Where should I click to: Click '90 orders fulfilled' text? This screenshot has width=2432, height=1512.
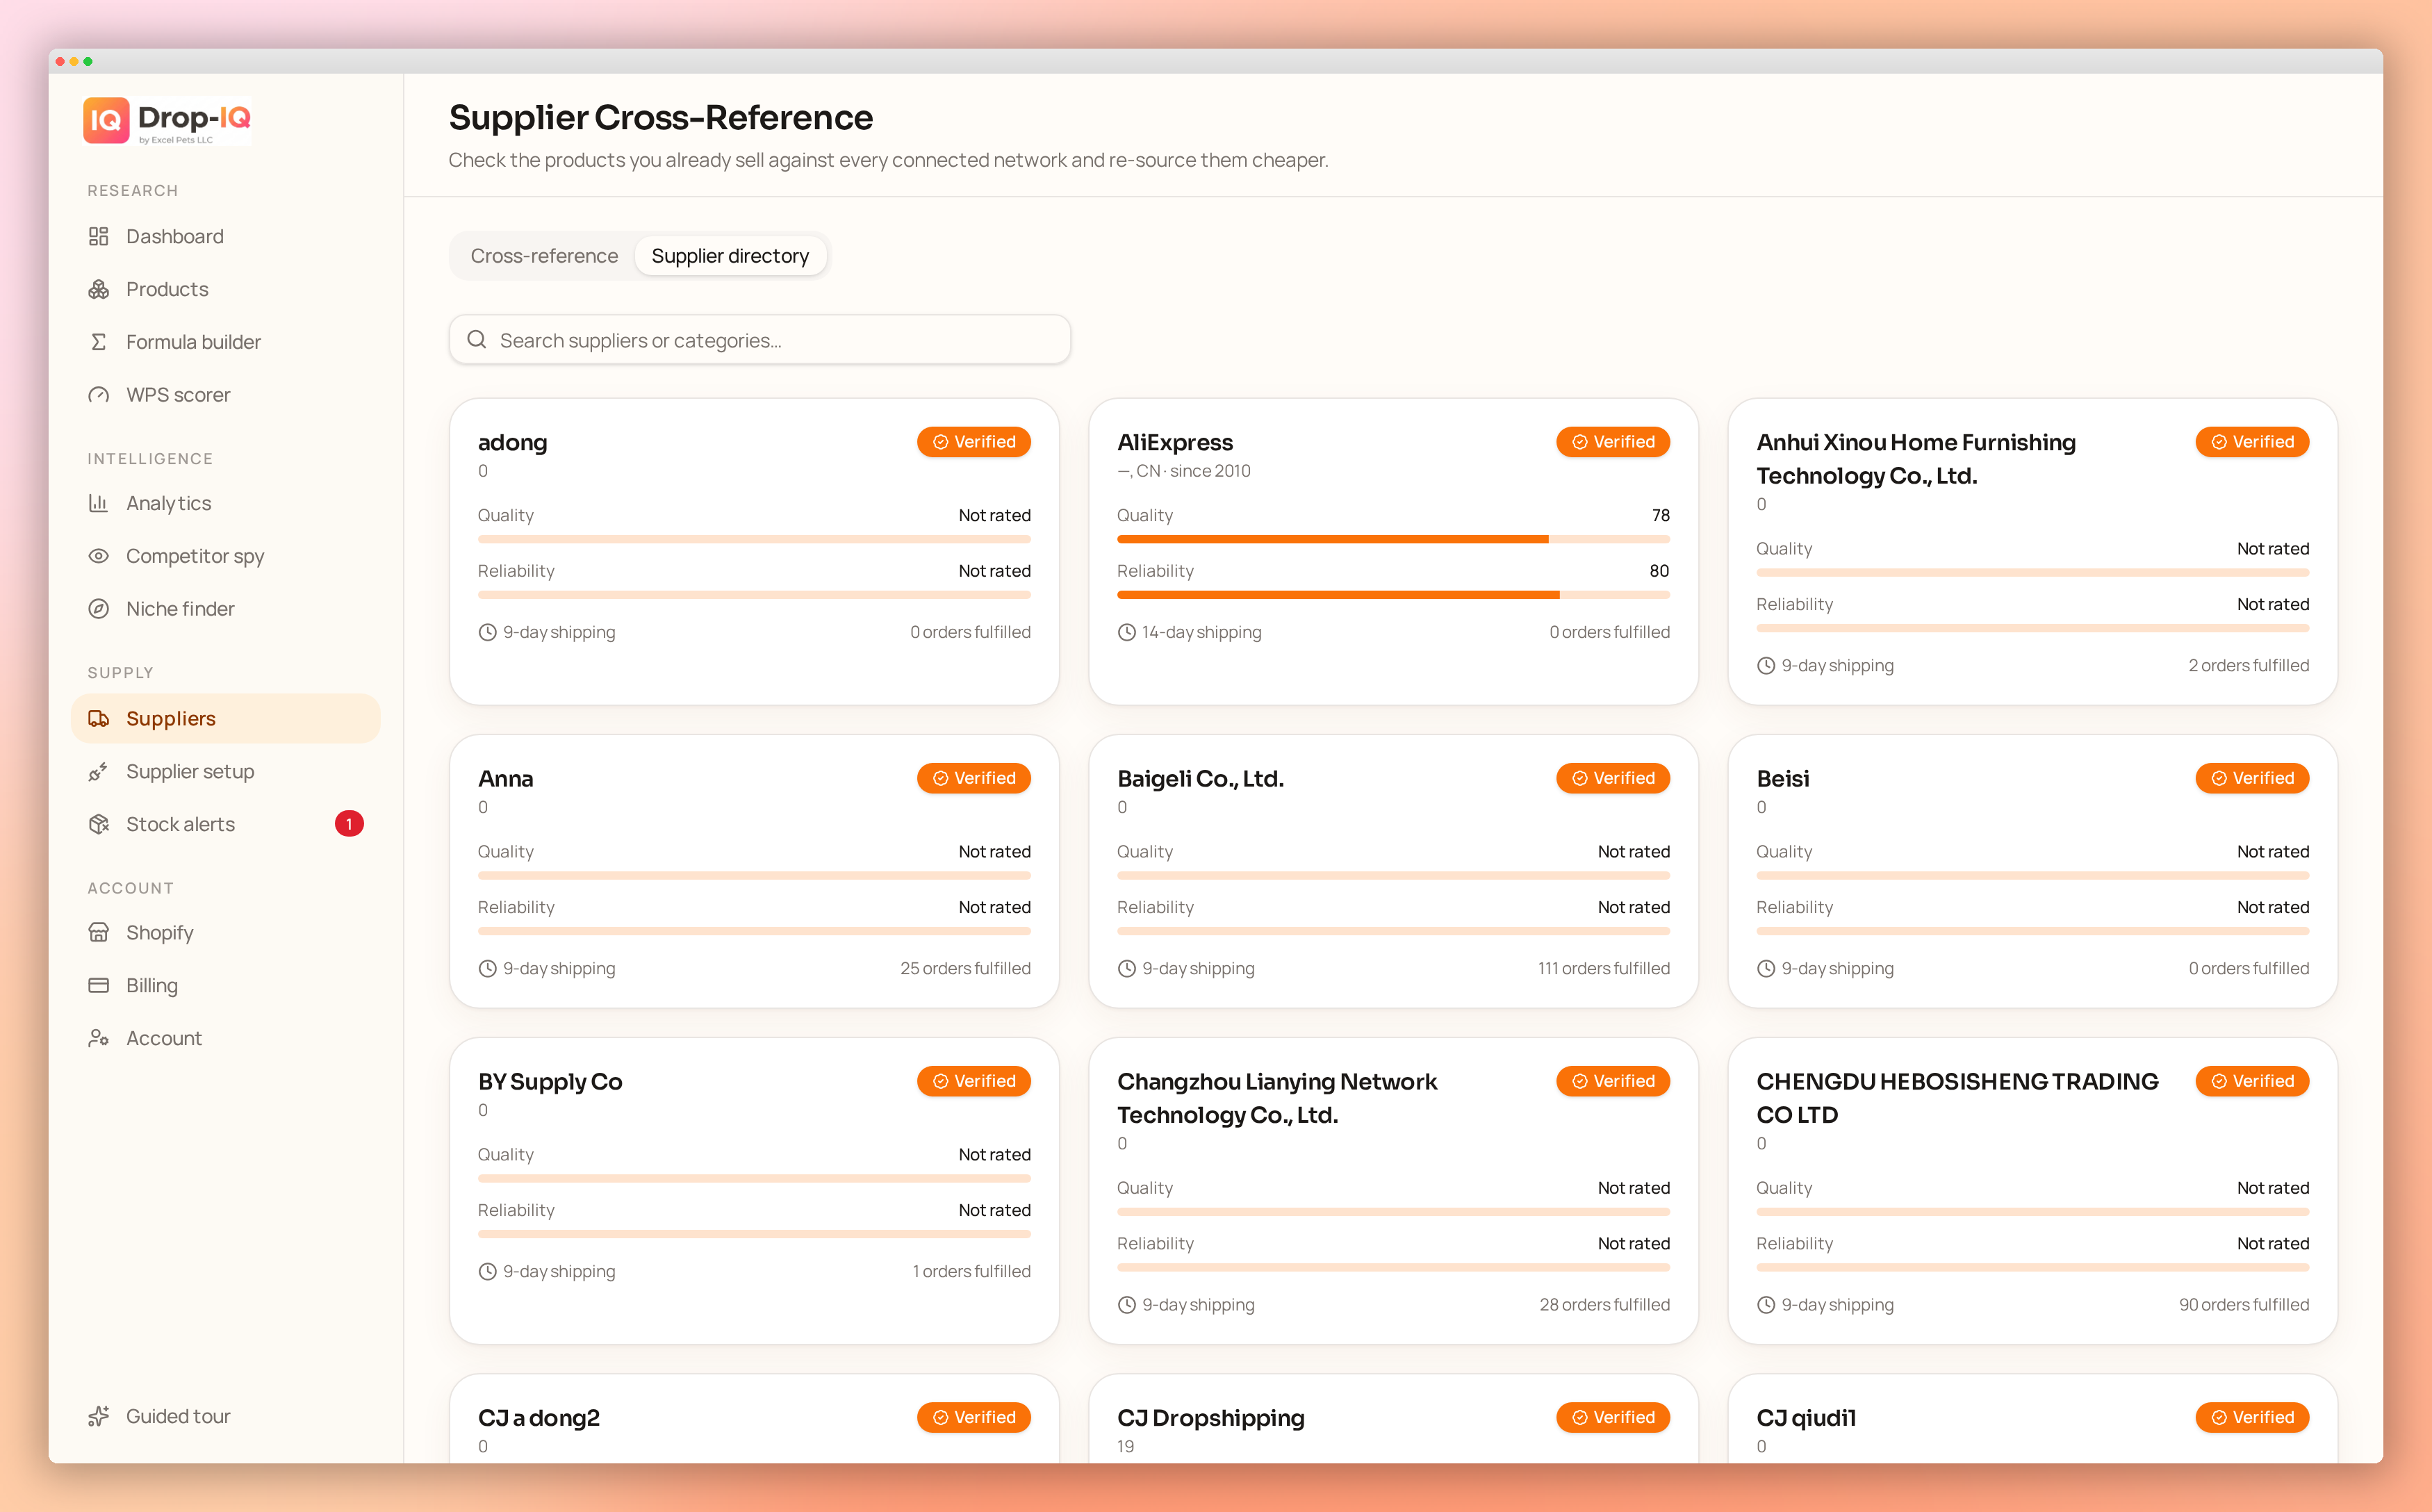pyautogui.click(x=2244, y=1305)
